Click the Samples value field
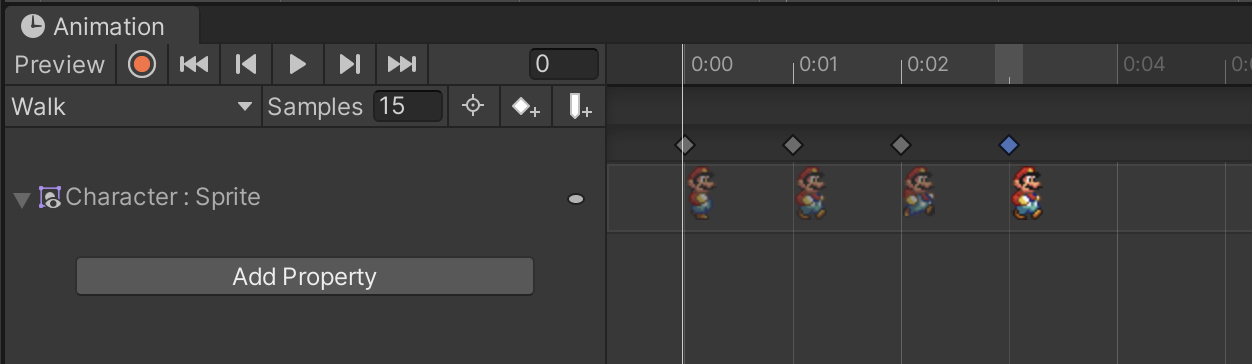This screenshot has height=364, width=1252. click(408, 106)
